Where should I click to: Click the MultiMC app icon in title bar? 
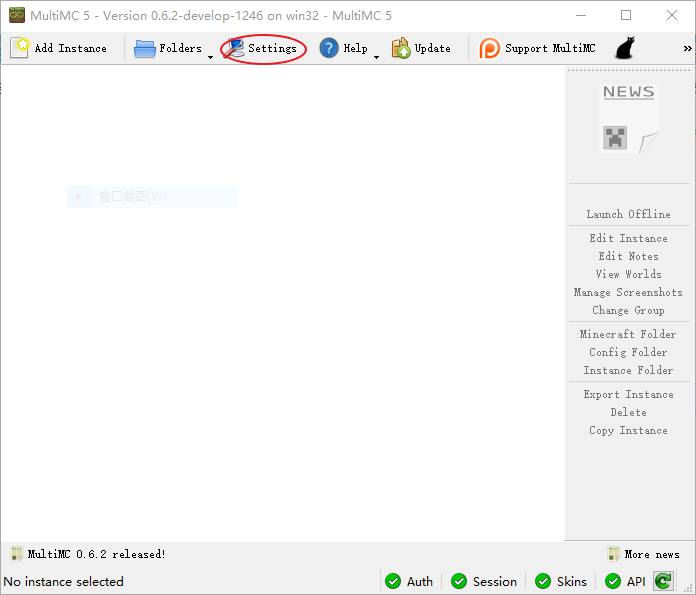(x=17, y=15)
